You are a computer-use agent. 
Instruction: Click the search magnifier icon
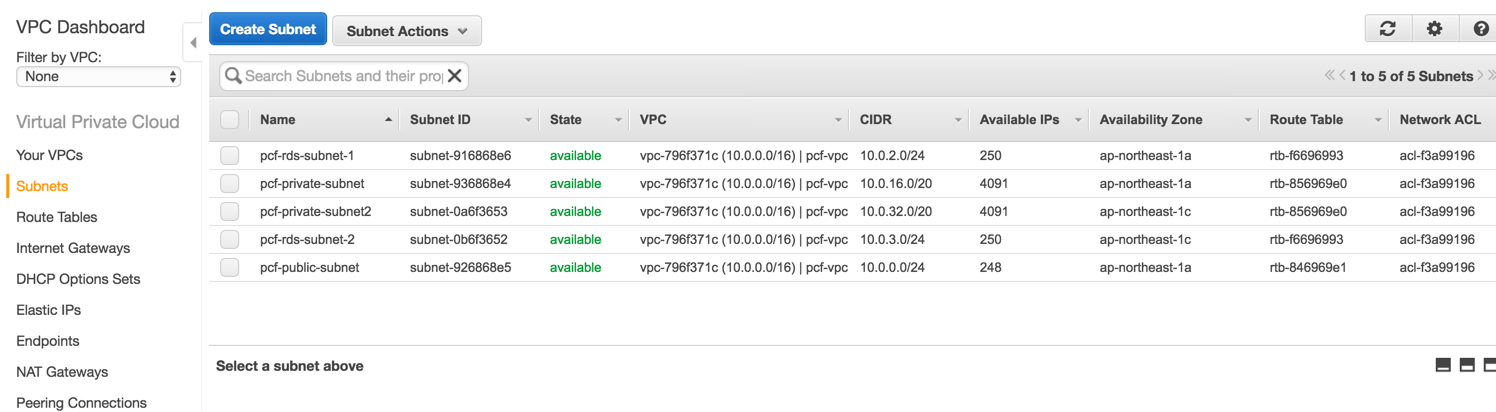click(x=234, y=76)
